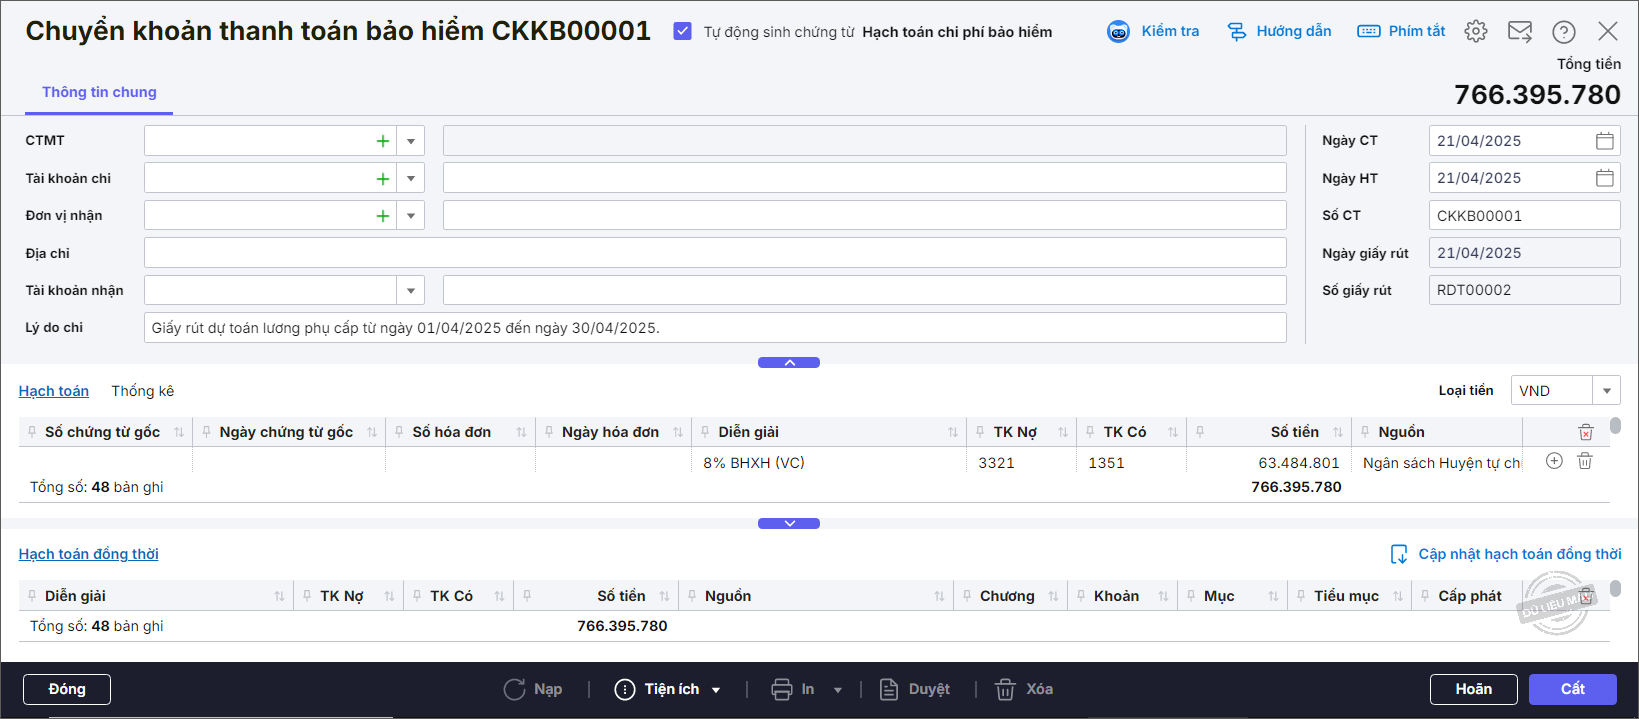Click the TK Có cell 1351

(1131, 463)
